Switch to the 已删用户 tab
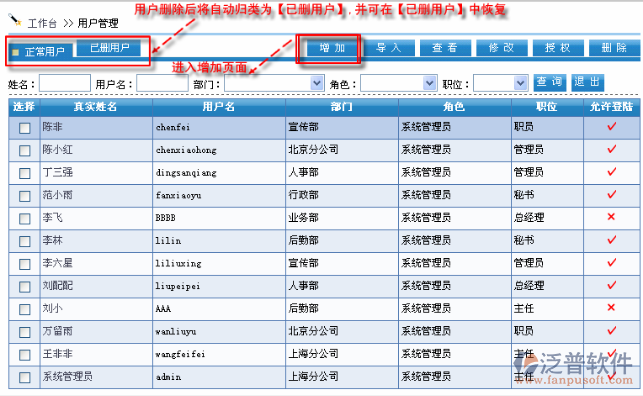 (109, 48)
